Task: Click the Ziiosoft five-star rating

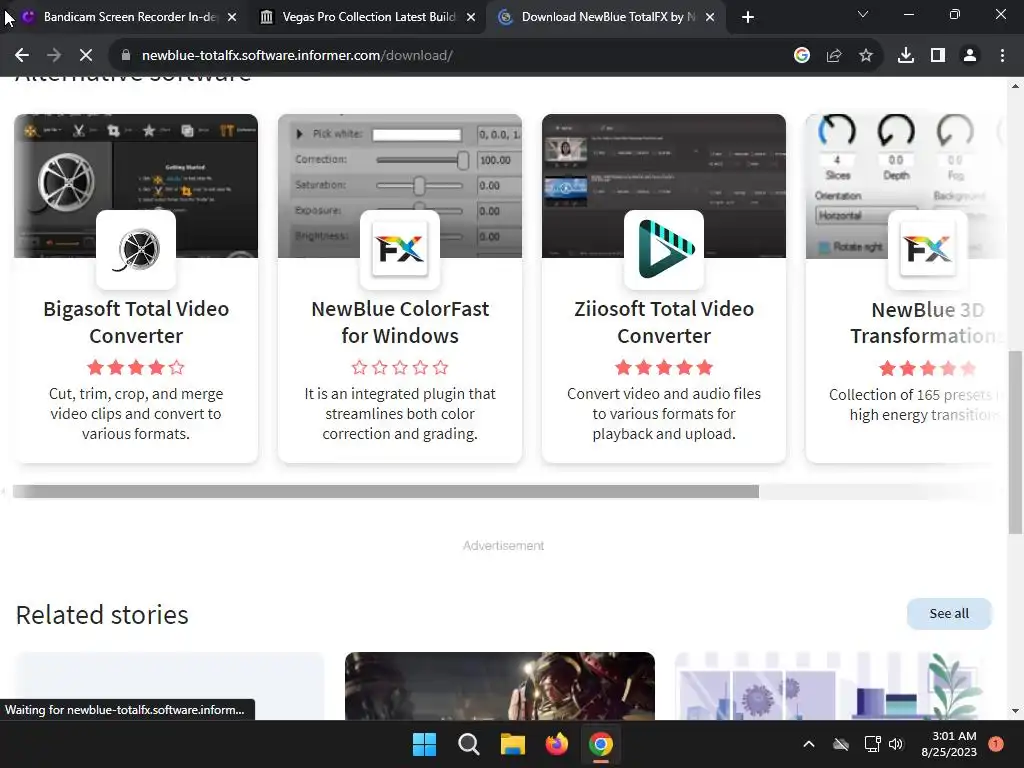Action: click(664, 368)
